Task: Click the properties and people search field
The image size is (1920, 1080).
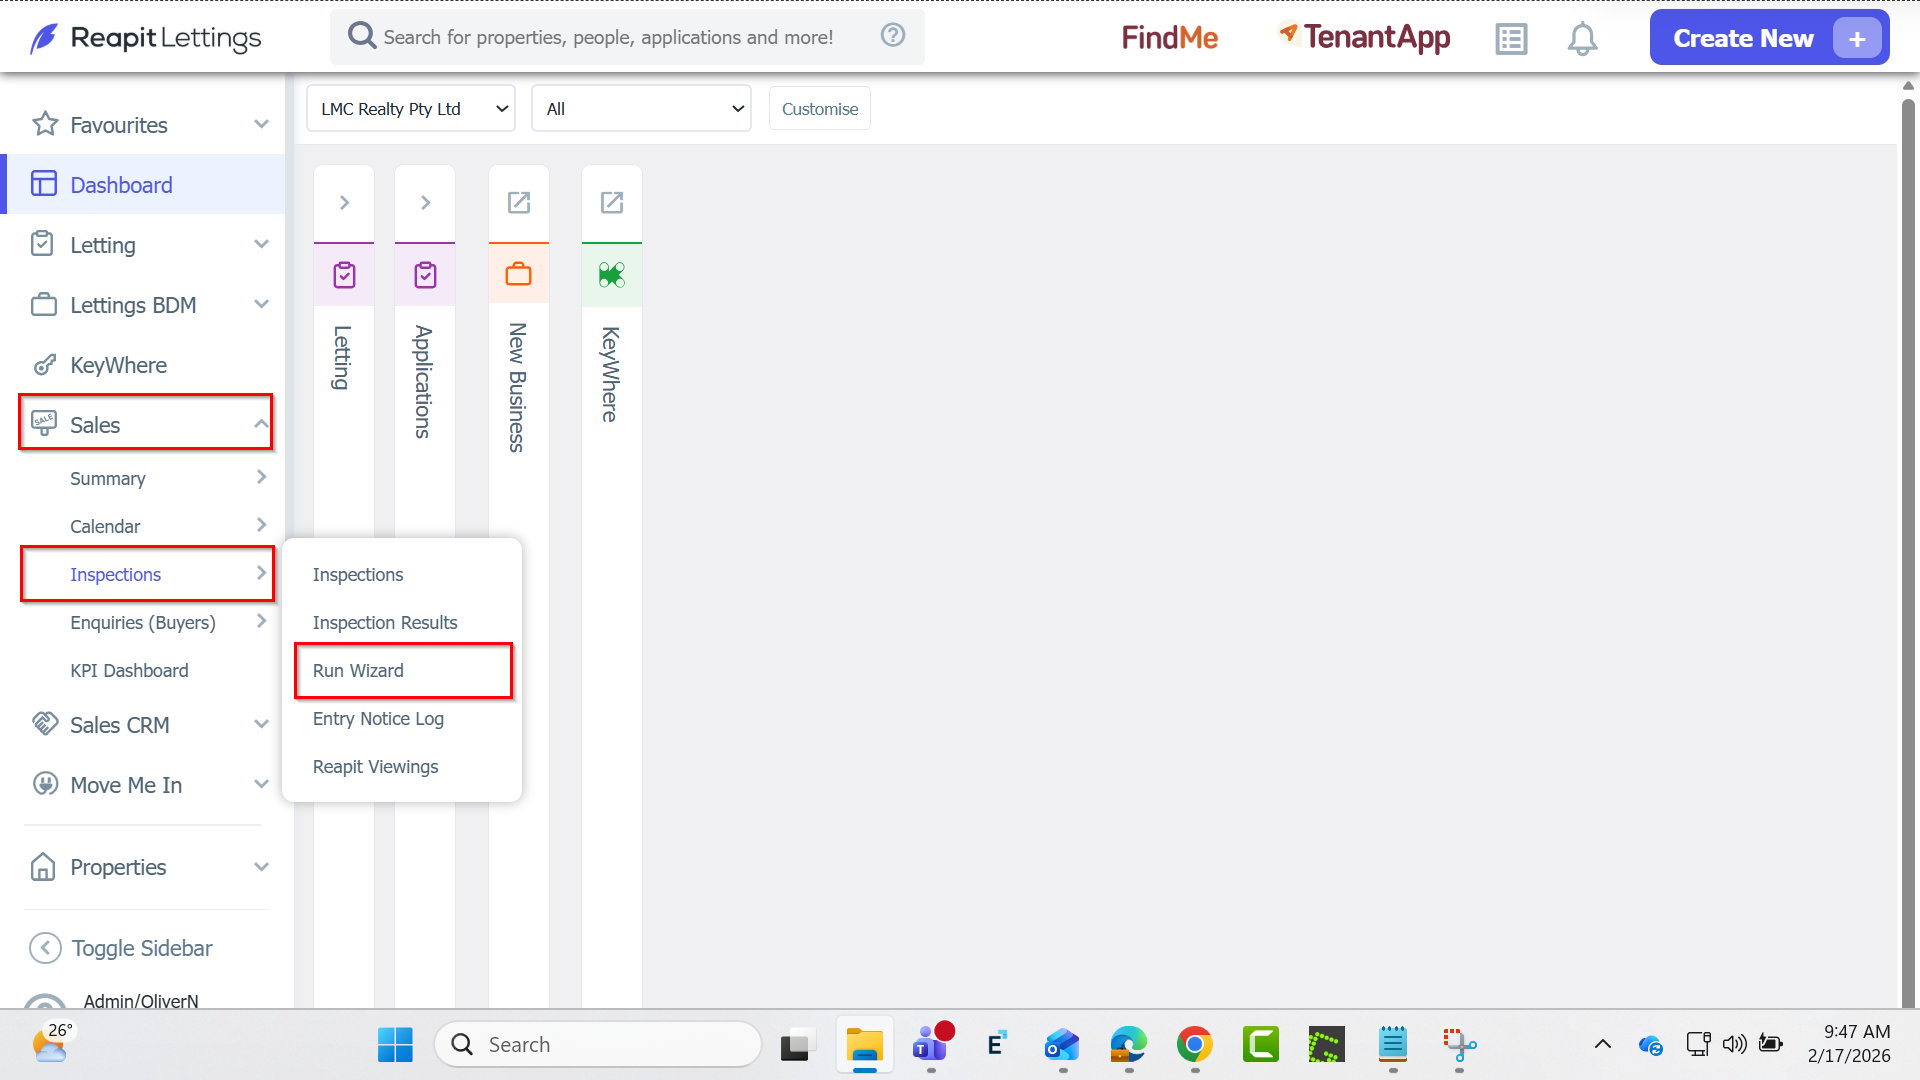Action: click(608, 37)
